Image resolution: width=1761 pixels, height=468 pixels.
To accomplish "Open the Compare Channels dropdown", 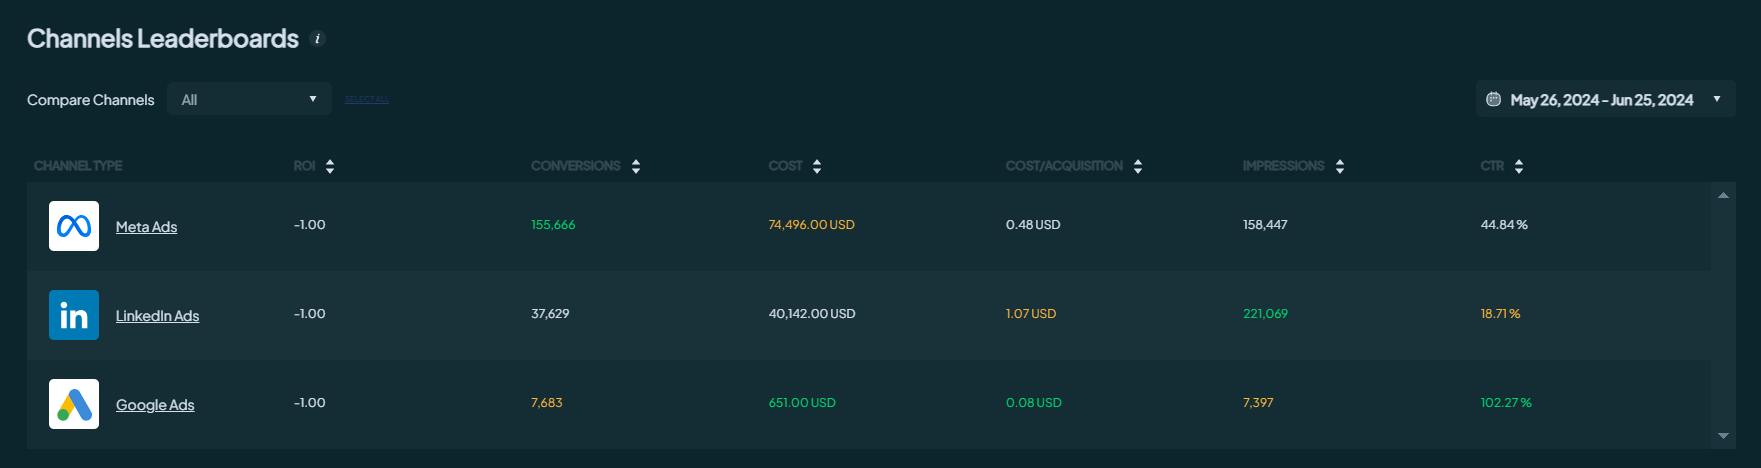I will click(250, 99).
